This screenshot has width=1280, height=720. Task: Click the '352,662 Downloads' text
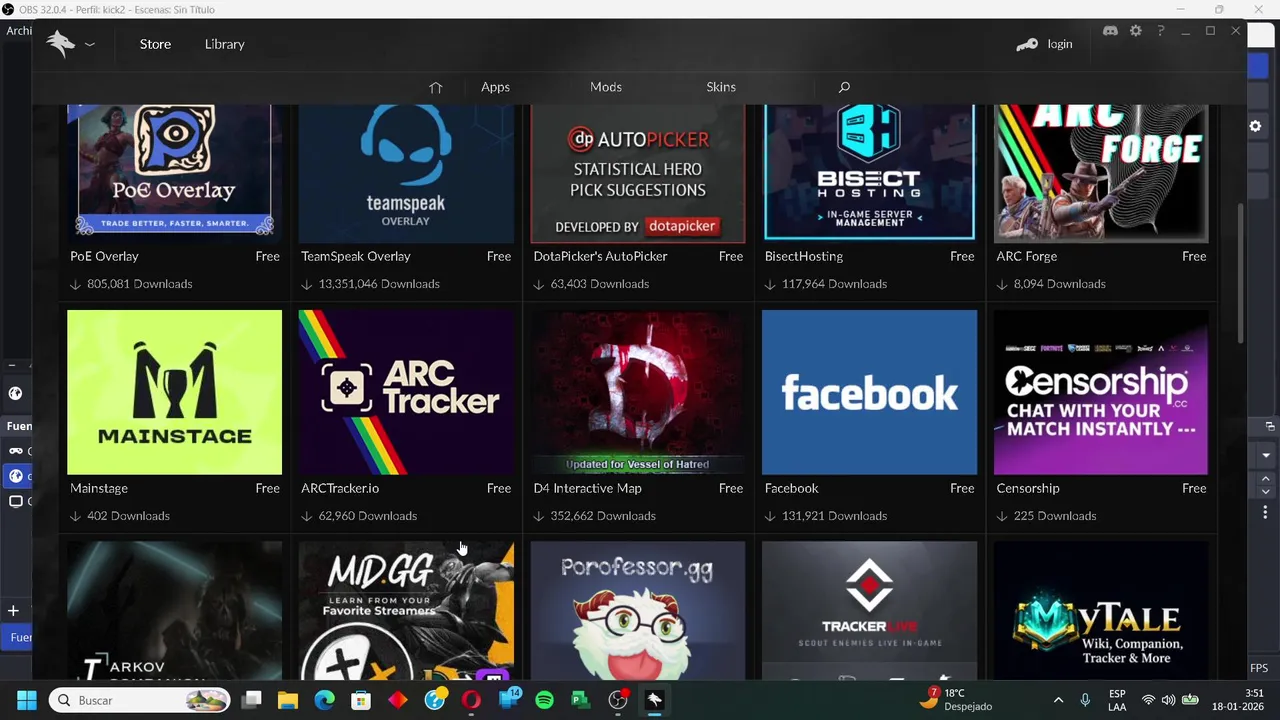tap(603, 516)
